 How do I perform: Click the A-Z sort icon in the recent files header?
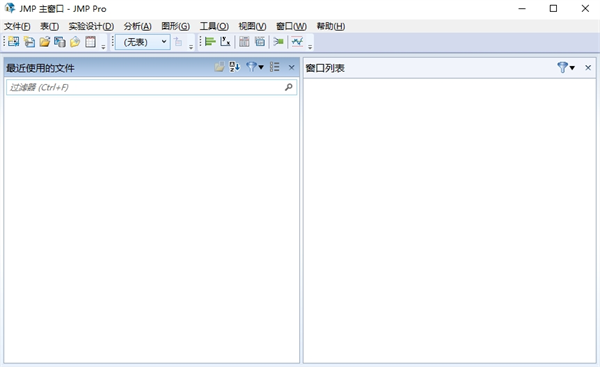tap(234, 67)
